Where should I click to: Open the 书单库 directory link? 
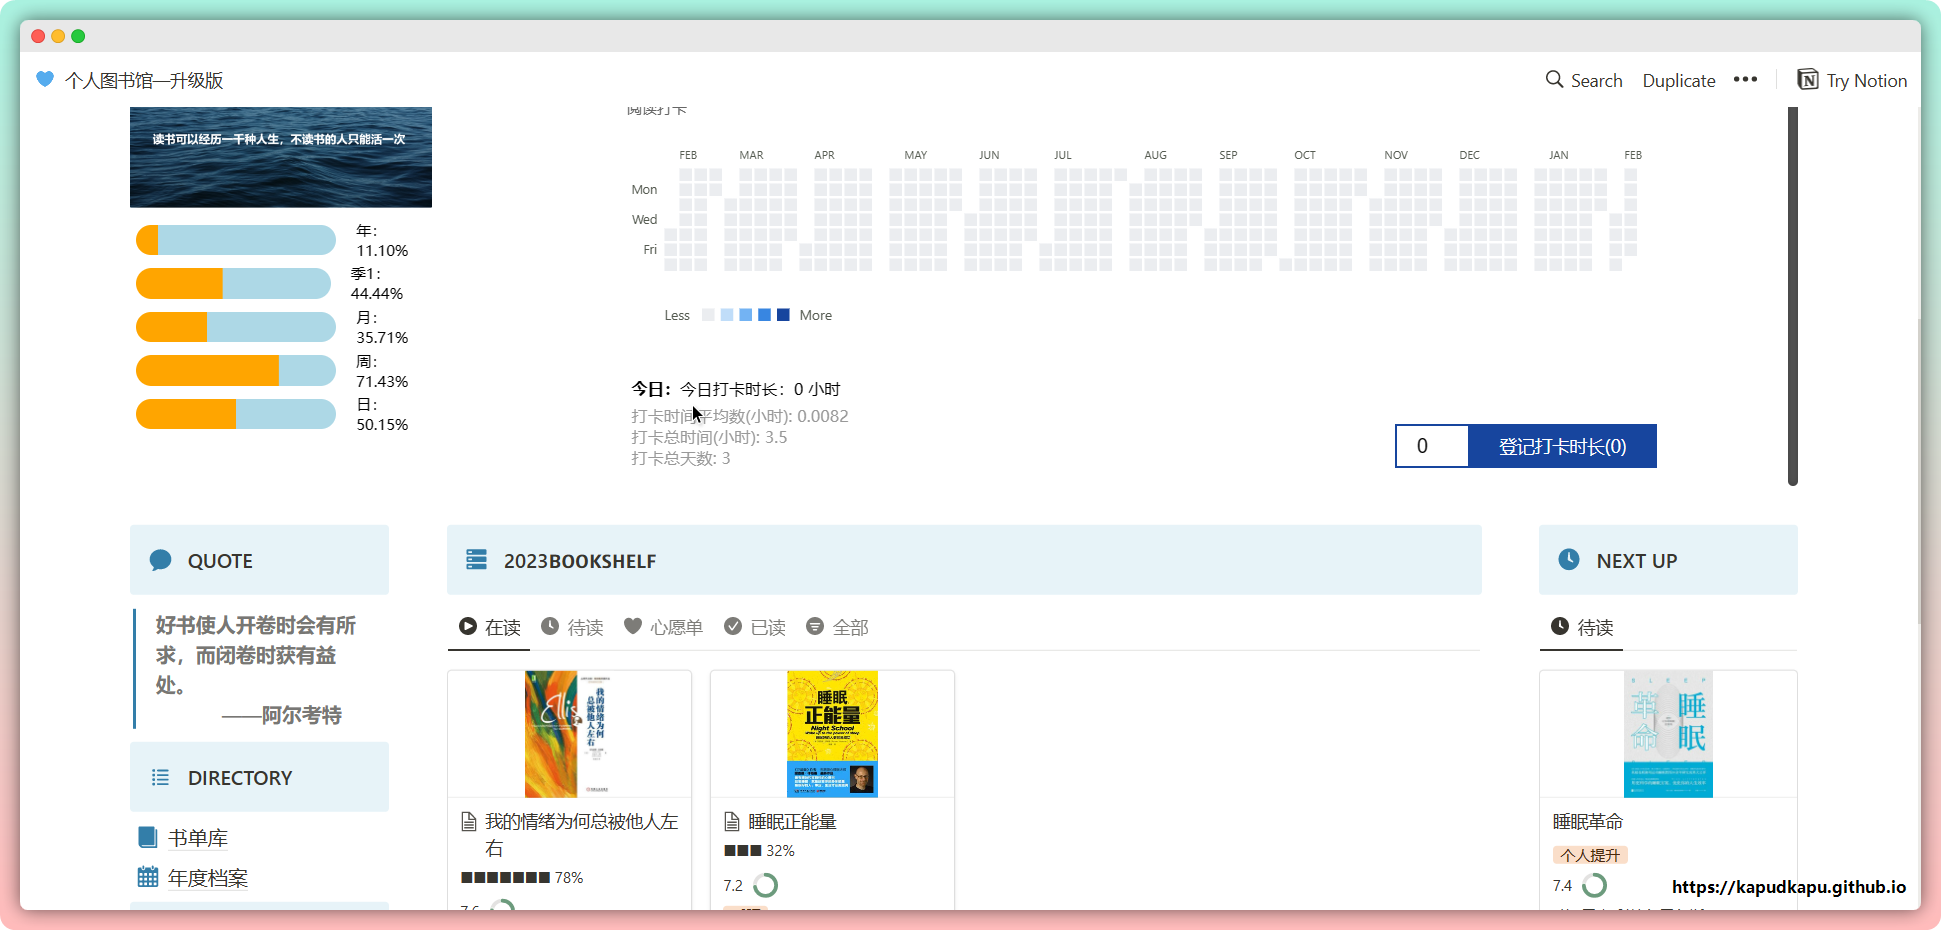pyautogui.click(x=198, y=838)
